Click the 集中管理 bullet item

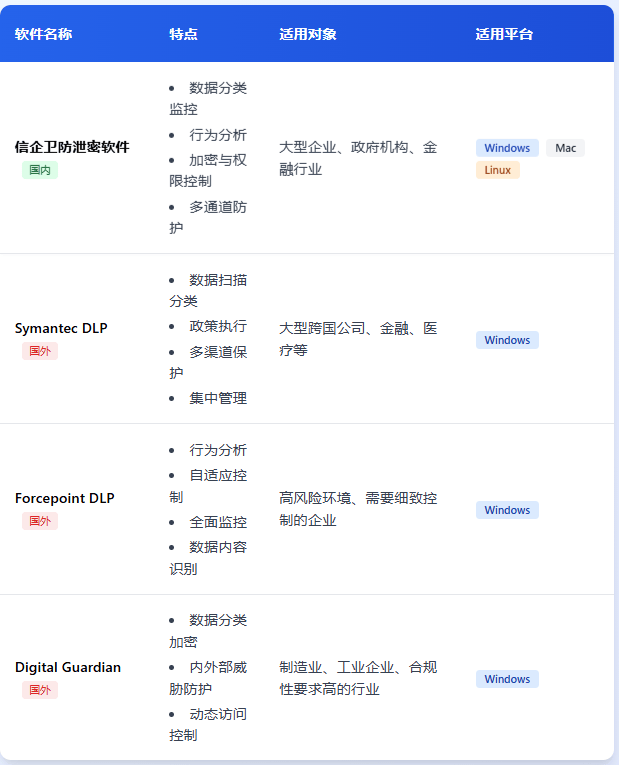tap(208, 398)
